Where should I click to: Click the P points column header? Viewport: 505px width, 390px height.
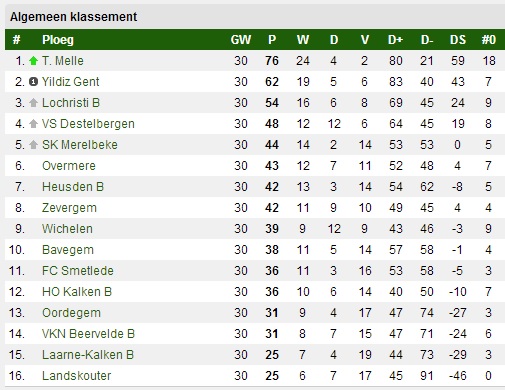click(272, 40)
